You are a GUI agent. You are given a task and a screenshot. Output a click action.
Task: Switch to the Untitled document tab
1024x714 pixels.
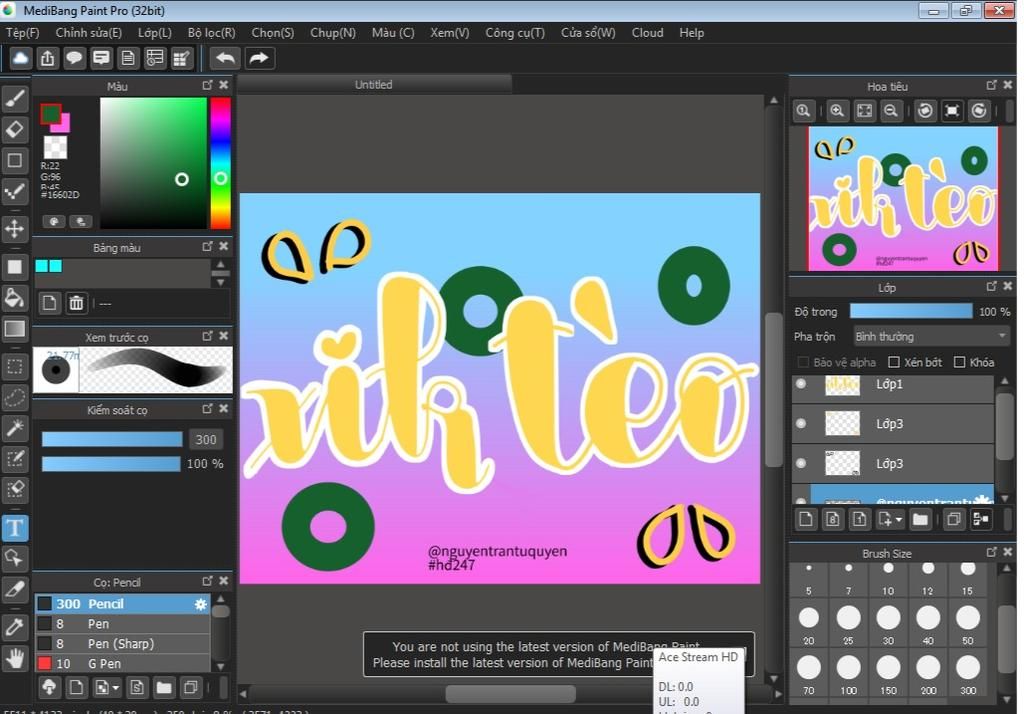374,84
